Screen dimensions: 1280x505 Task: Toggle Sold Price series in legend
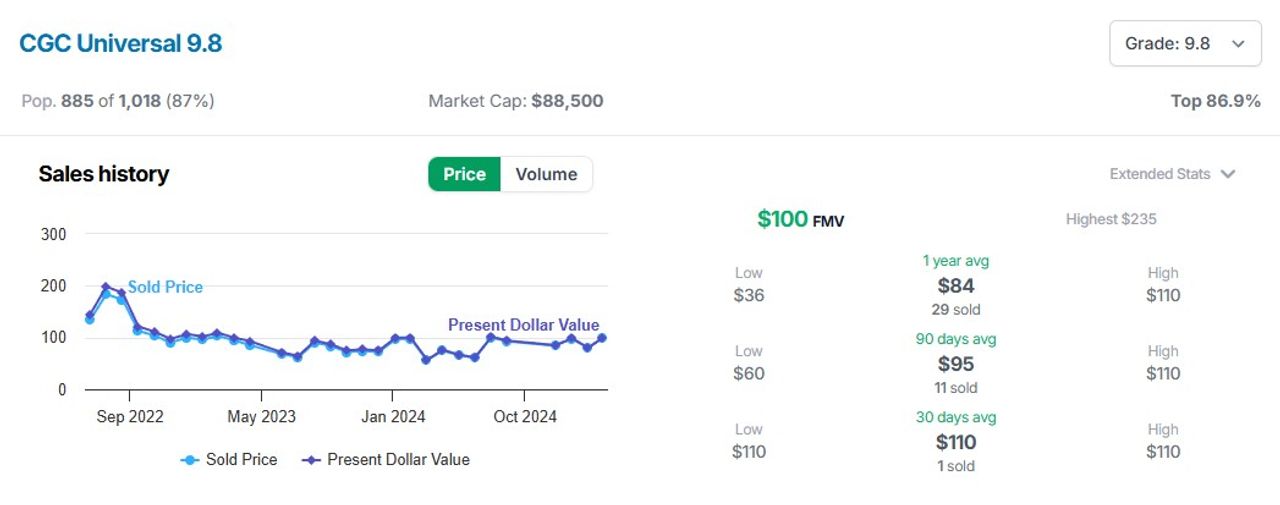click(229, 460)
